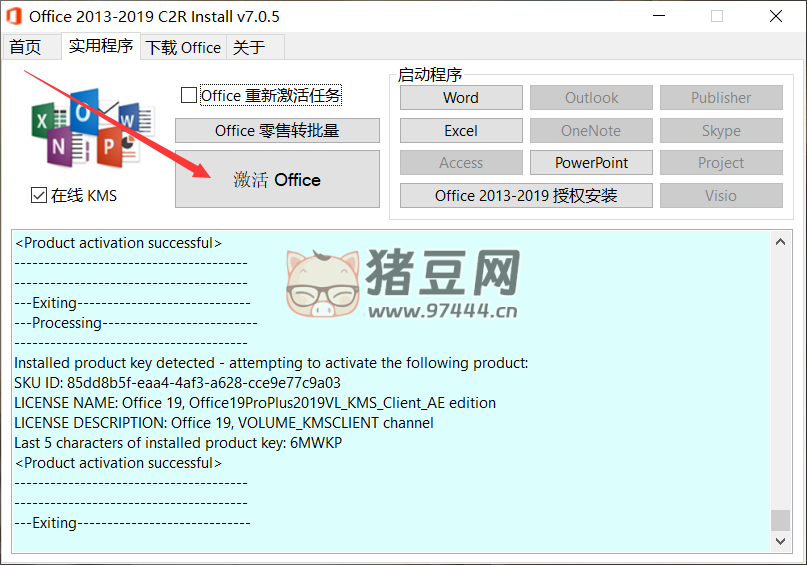Click the disabled OneNote button
Viewport: 807px width, 565px height.
(x=591, y=131)
